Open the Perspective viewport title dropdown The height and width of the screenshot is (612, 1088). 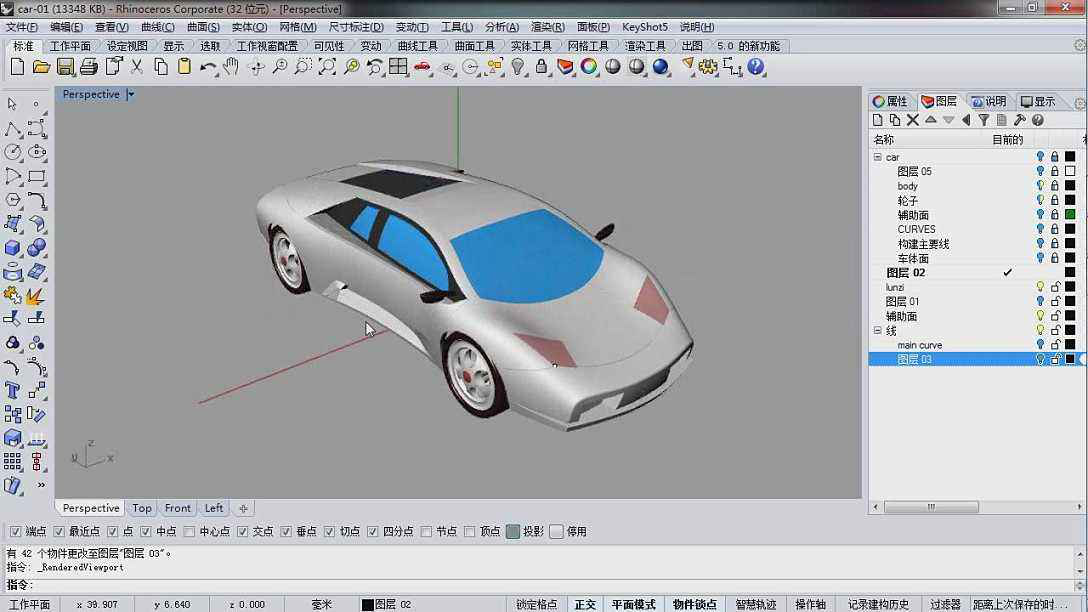130,95
